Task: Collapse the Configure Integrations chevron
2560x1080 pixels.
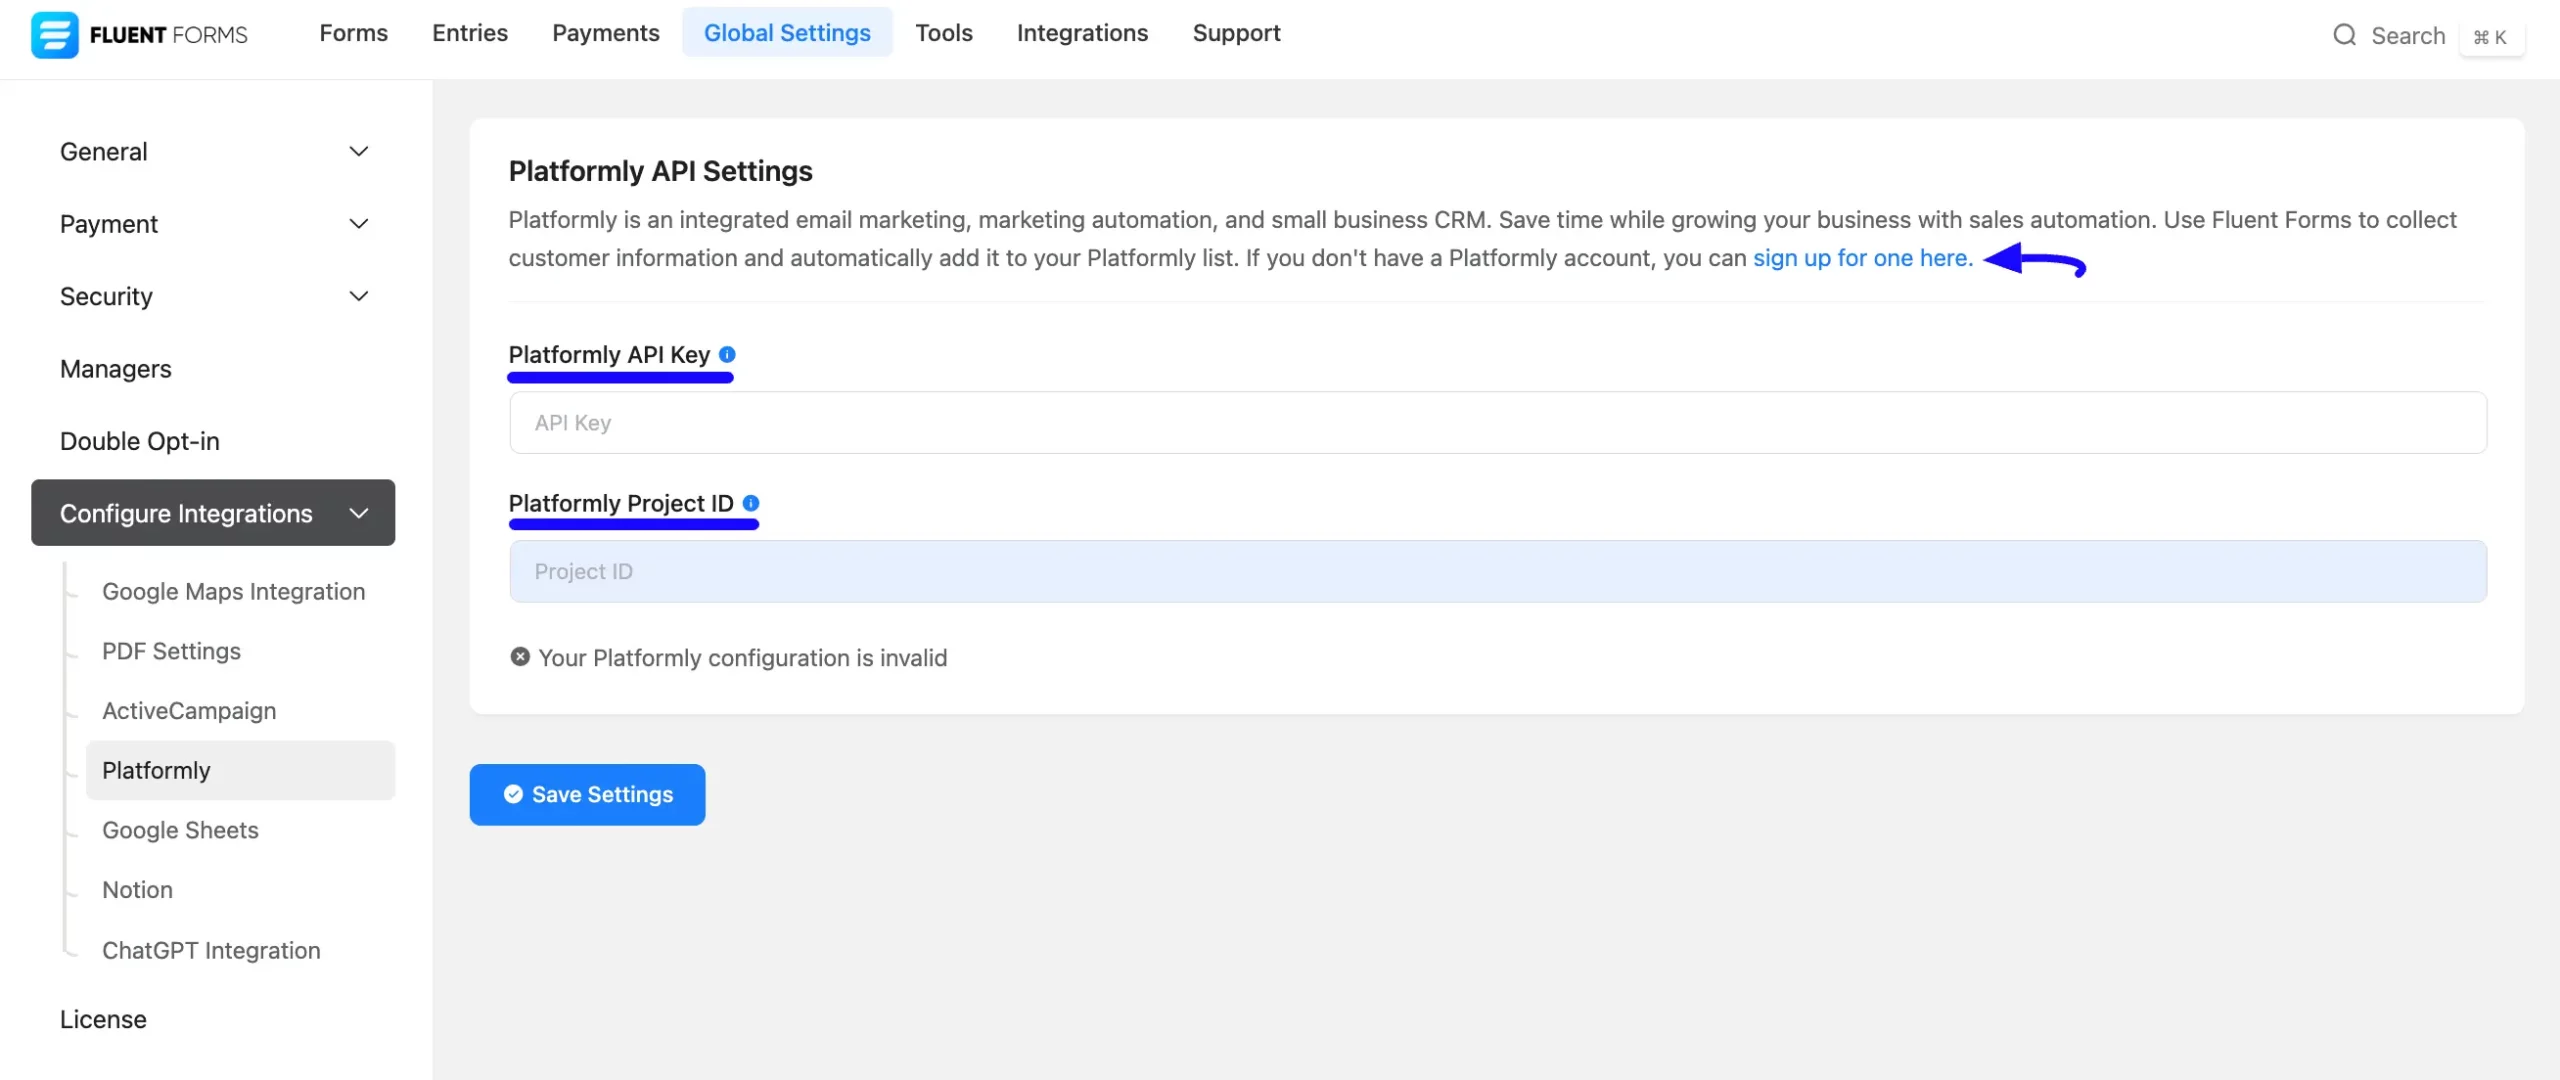Action: (359, 513)
